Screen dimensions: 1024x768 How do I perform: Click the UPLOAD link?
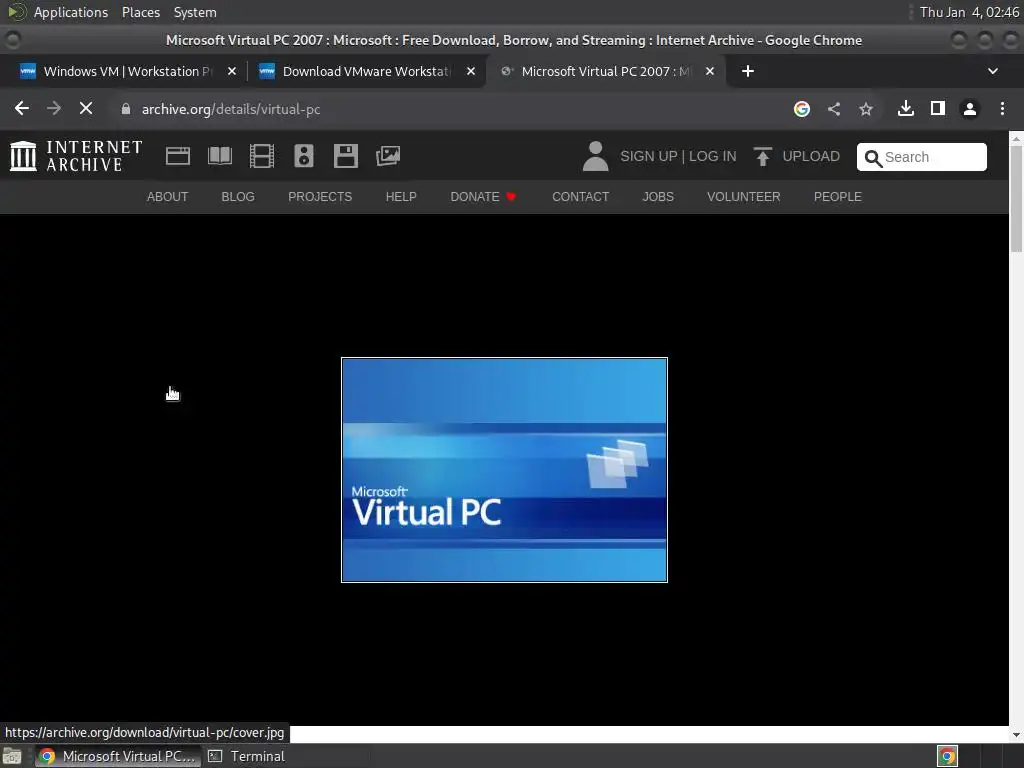(x=811, y=156)
